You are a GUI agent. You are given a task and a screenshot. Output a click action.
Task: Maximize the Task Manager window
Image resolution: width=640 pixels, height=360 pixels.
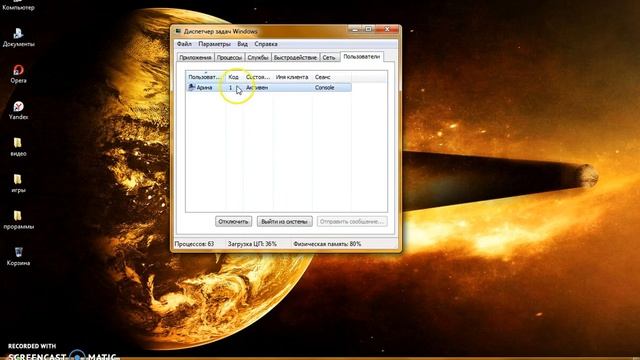click(368, 29)
